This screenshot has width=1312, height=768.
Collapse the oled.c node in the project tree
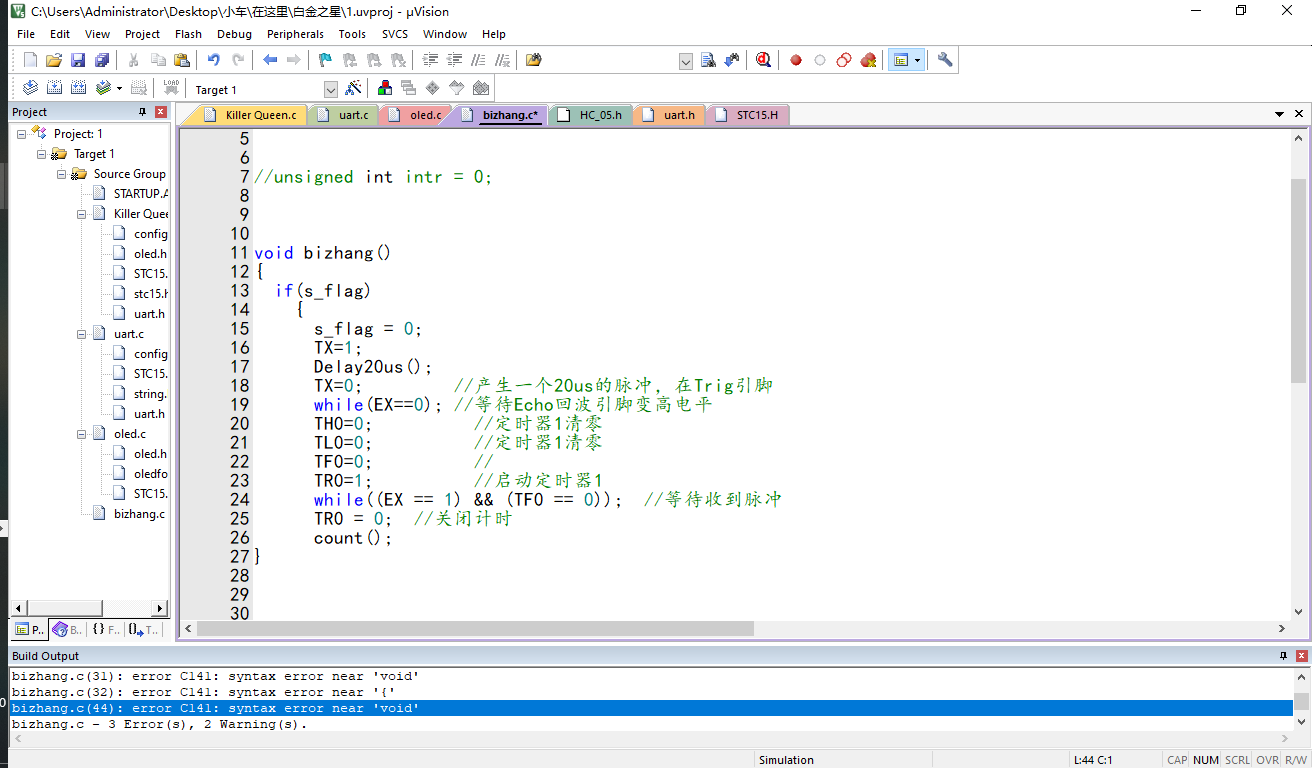[x=81, y=433]
